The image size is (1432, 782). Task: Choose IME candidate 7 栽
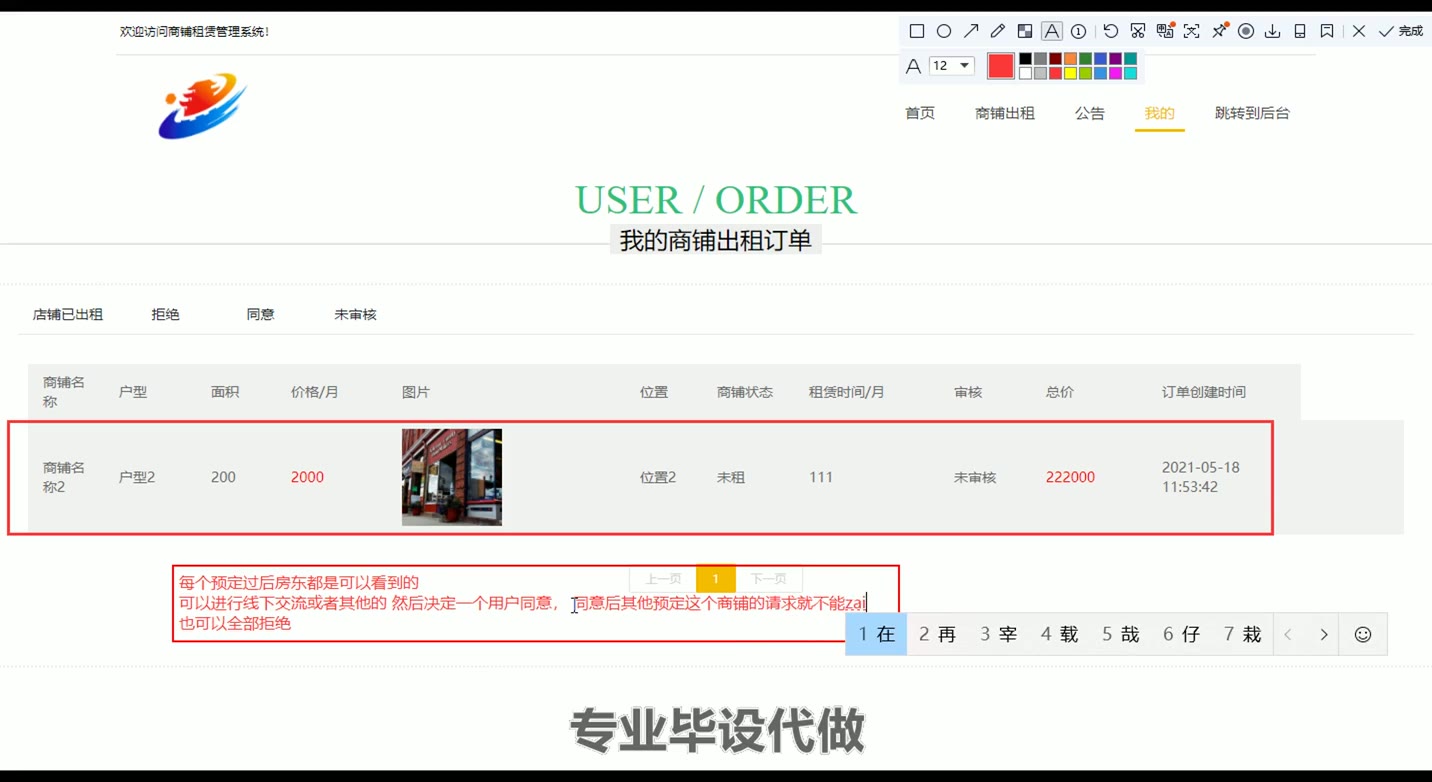click(x=1242, y=634)
